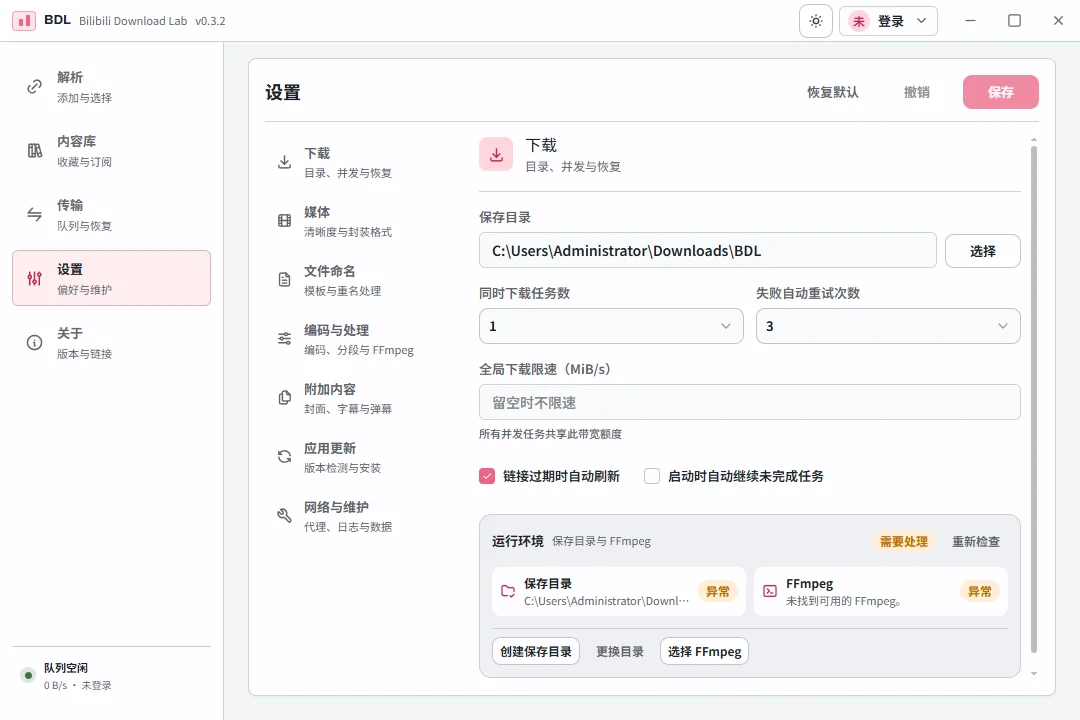Click the BDL app logo icon
1080x720 pixels.
coord(24,21)
